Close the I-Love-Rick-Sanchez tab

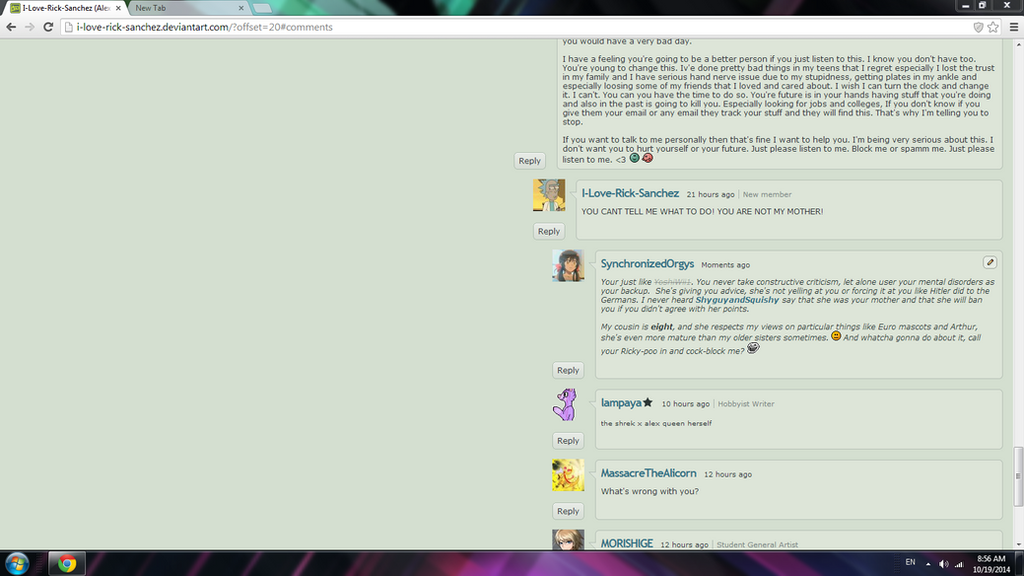click(118, 8)
